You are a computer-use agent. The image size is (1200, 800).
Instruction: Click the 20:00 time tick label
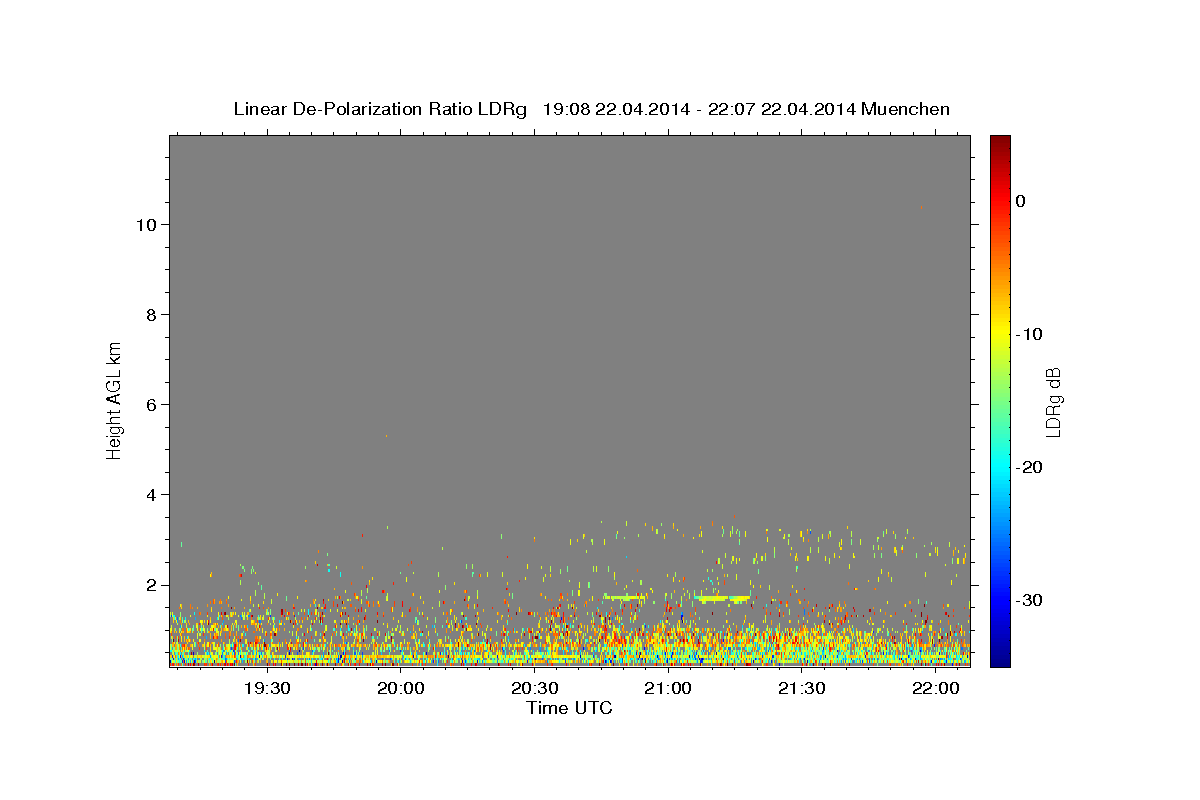(401, 688)
